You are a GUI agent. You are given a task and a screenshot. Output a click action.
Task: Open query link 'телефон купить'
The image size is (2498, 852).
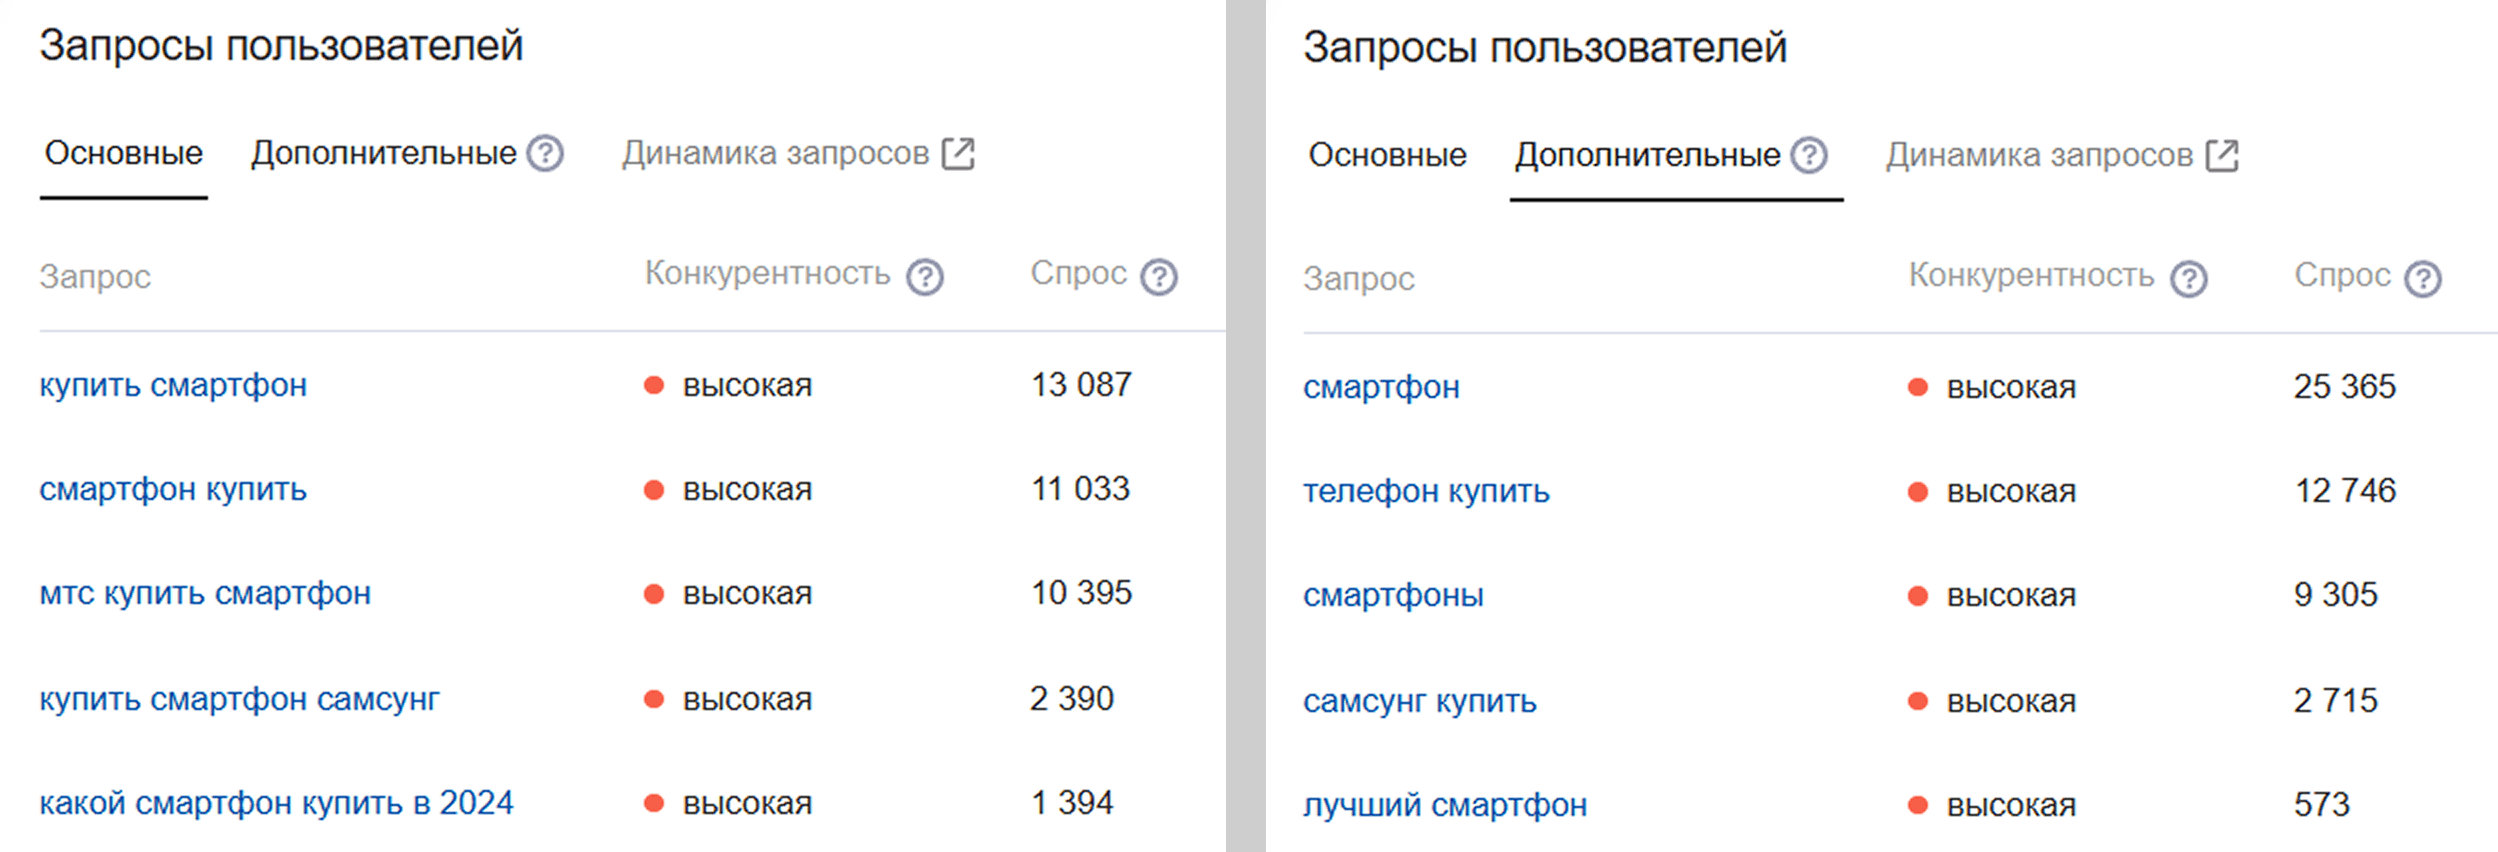(x=1426, y=492)
